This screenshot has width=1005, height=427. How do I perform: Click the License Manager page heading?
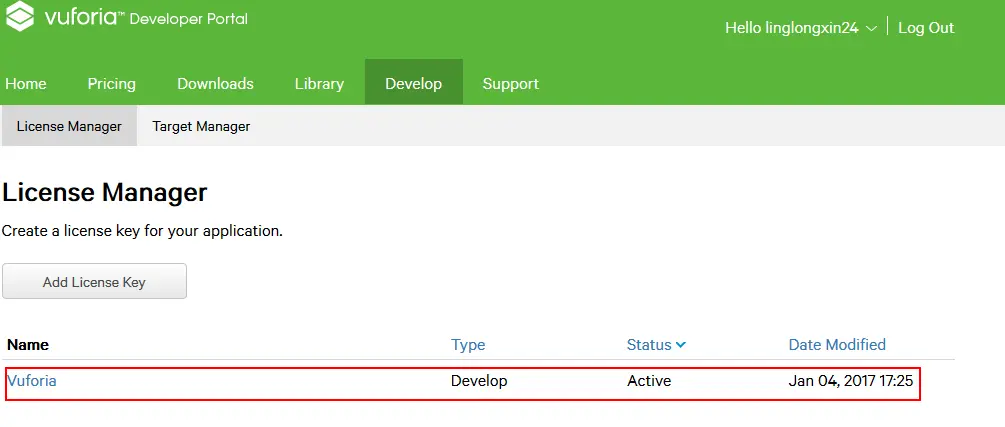point(104,192)
